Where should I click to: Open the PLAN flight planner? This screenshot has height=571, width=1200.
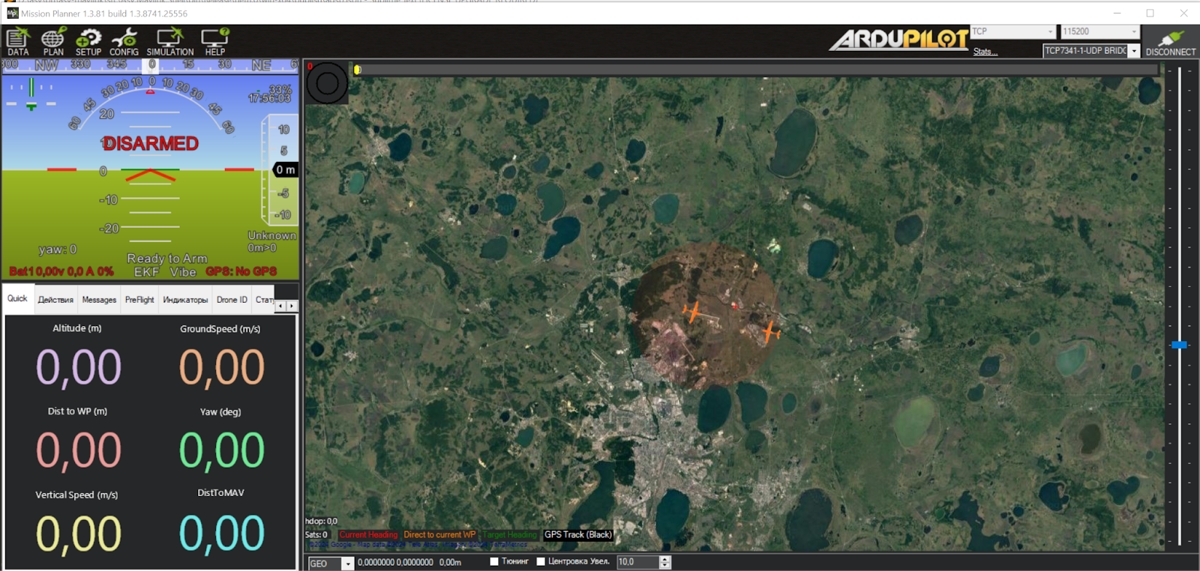(53, 42)
